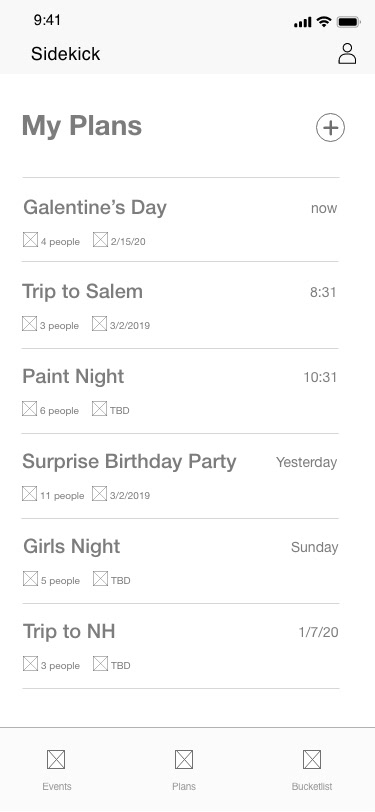This screenshot has height=812, width=375.
Task: Open the Surprise Birthday Party plan
Action: pyautogui.click(x=180, y=476)
